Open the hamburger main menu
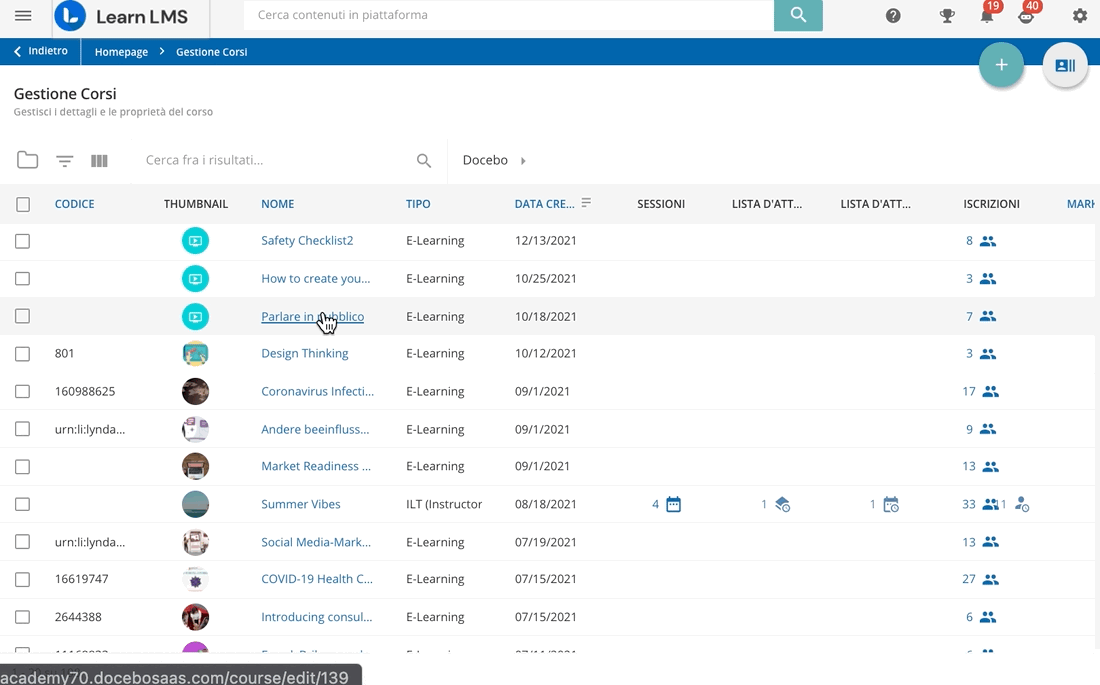The height and width of the screenshot is (685, 1100). (x=23, y=16)
